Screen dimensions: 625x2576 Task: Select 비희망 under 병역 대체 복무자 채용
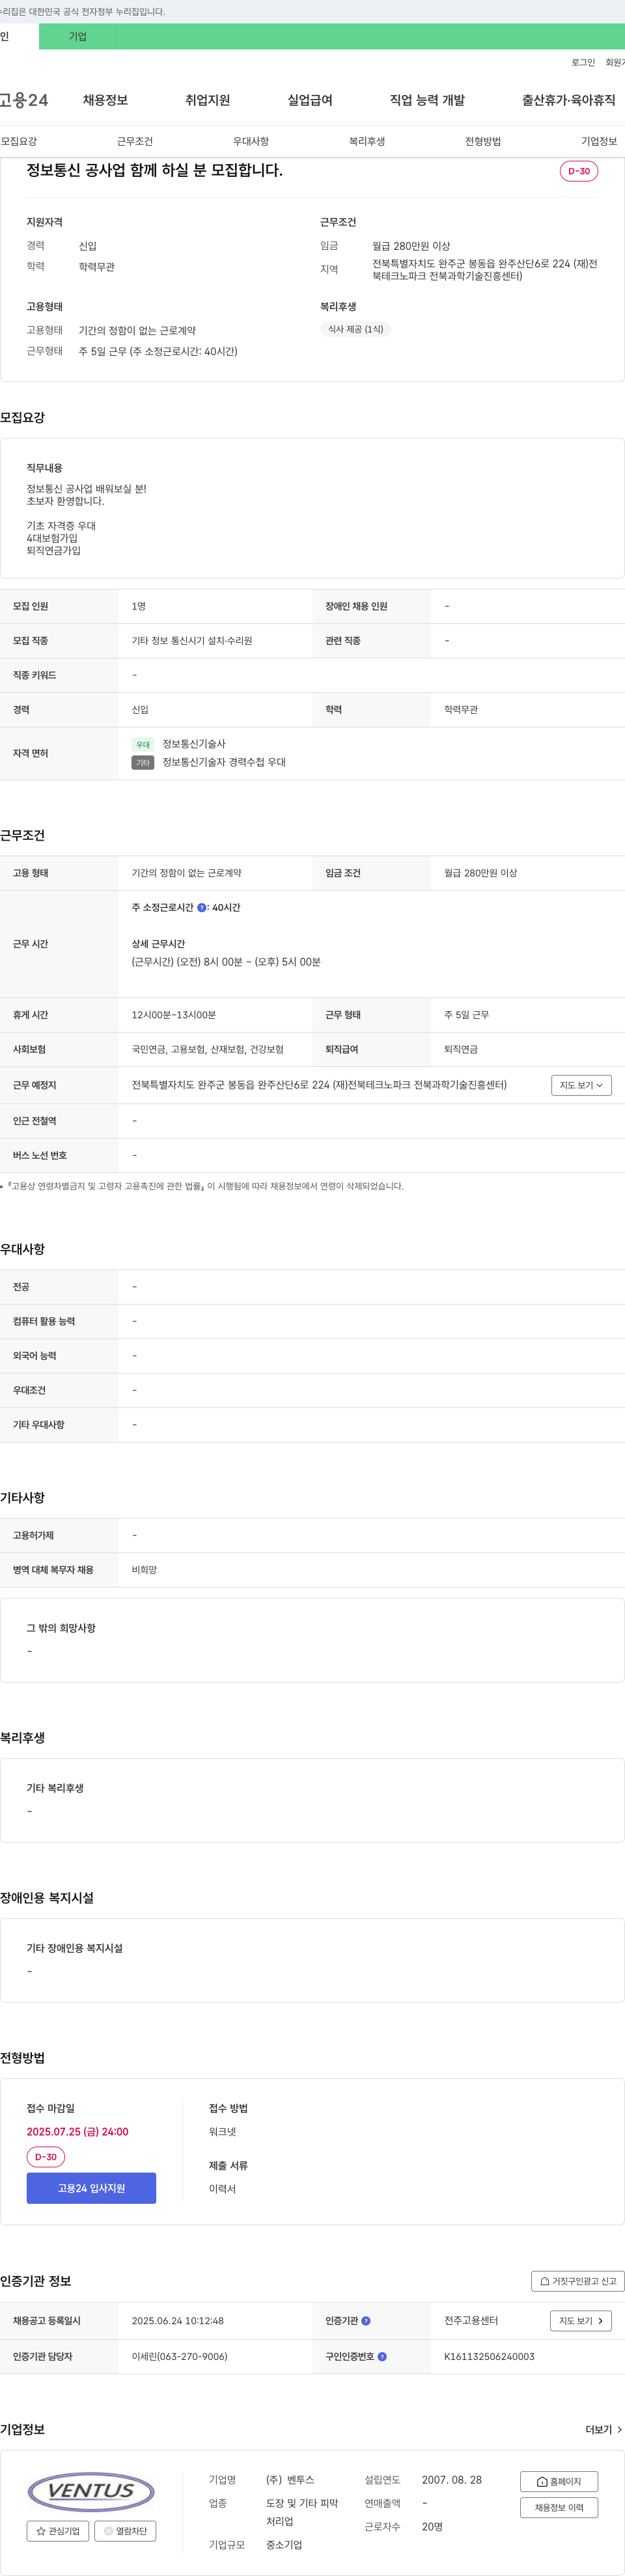144,1570
